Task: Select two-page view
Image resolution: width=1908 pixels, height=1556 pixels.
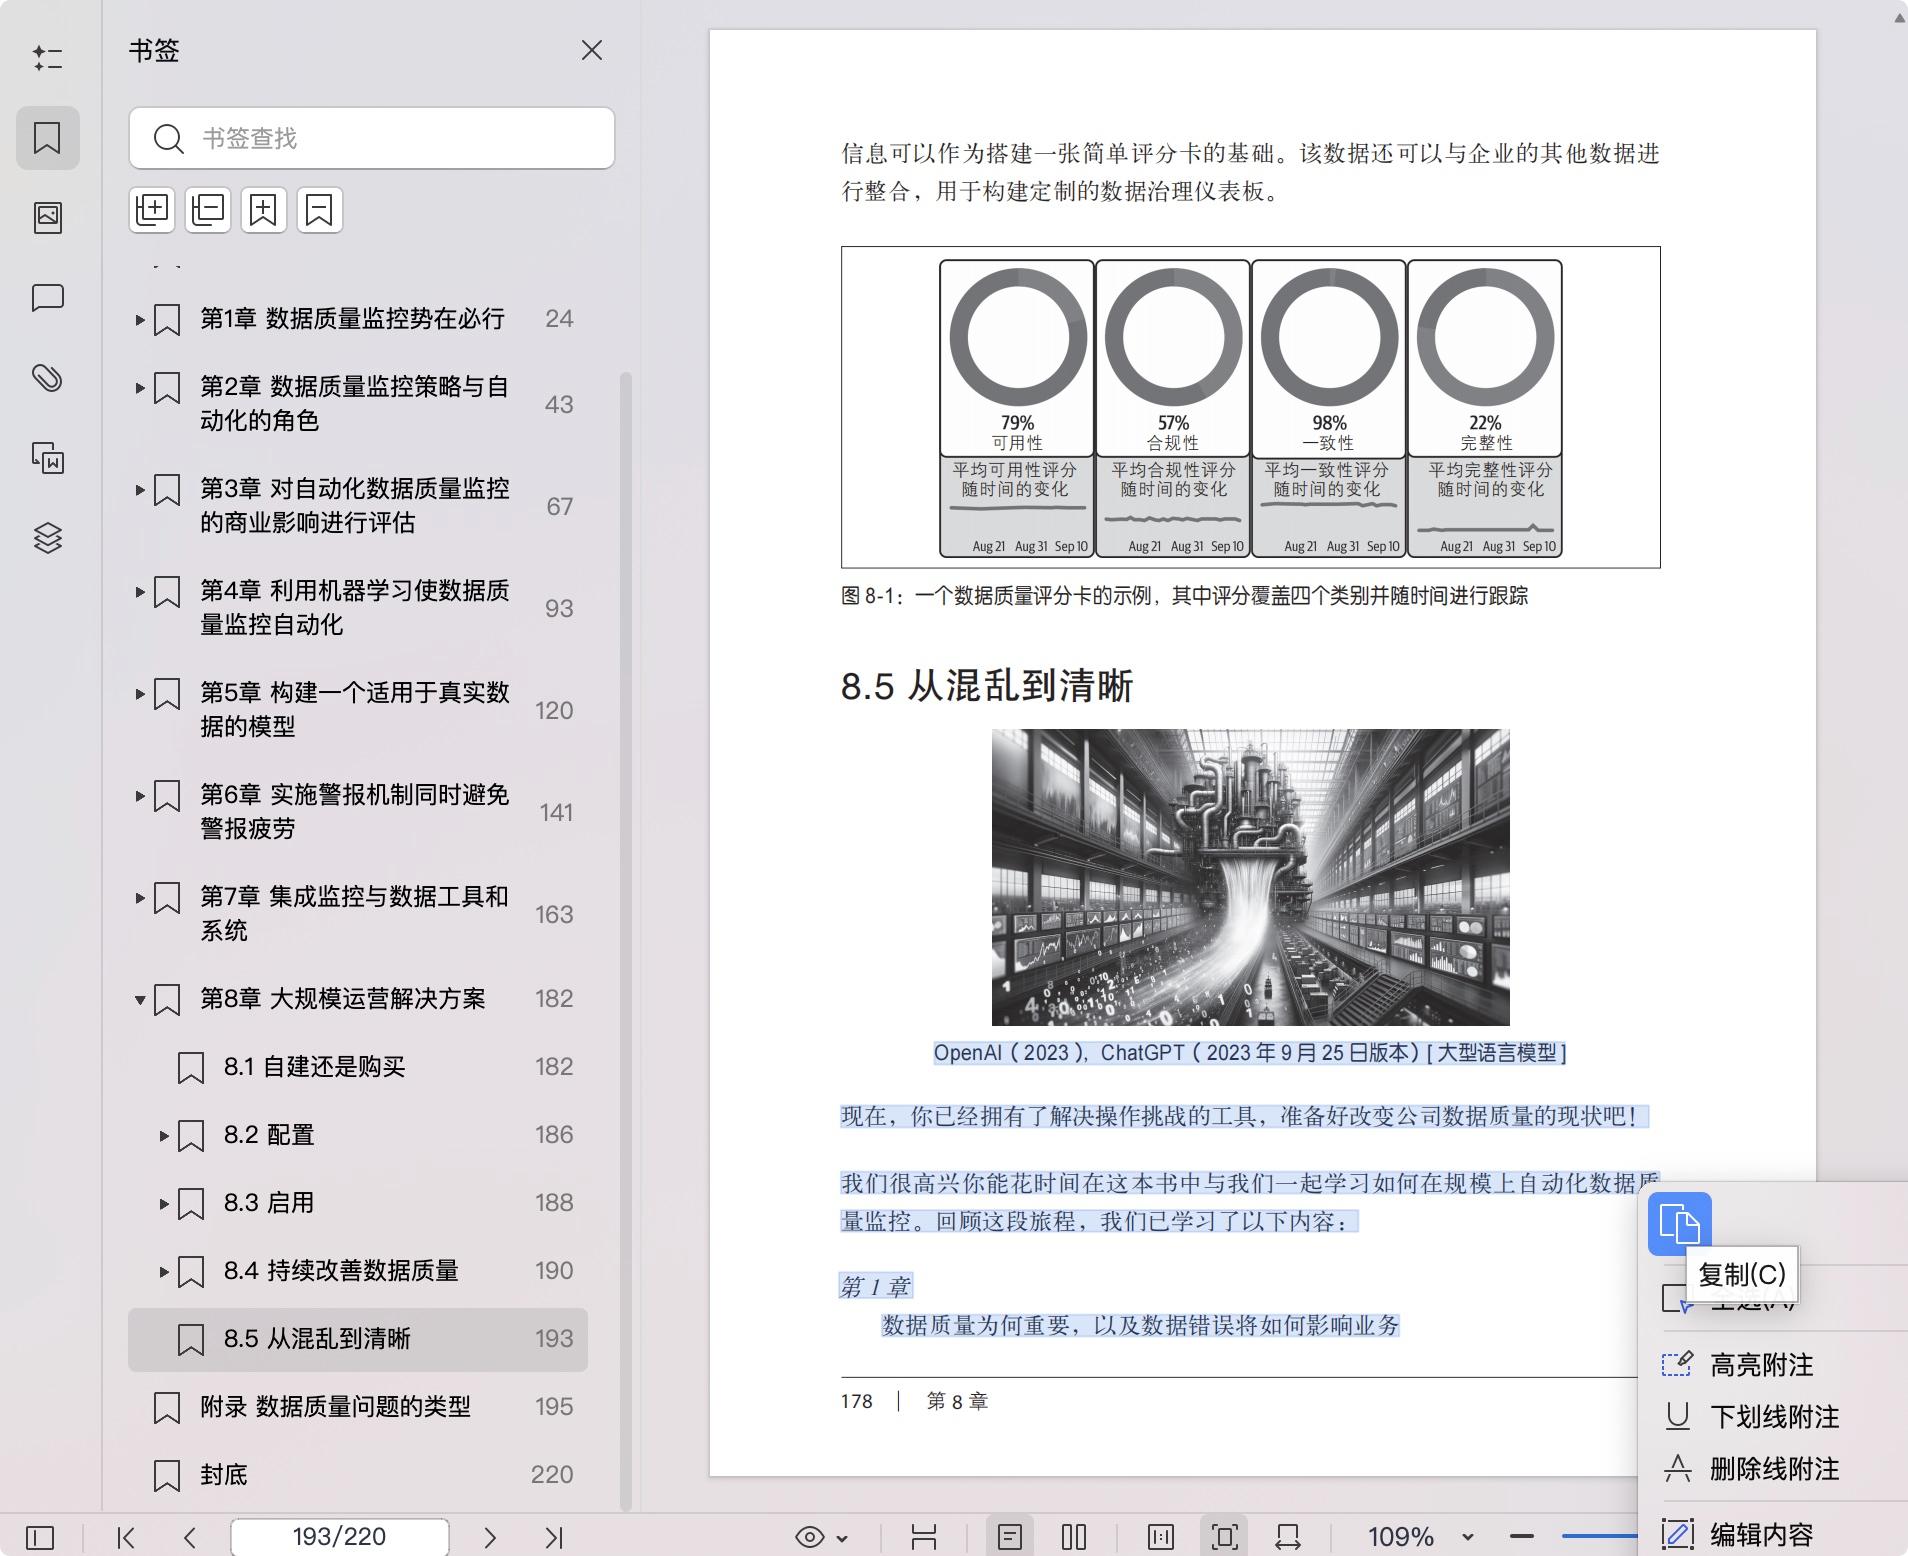Action: tap(1074, 1537)
